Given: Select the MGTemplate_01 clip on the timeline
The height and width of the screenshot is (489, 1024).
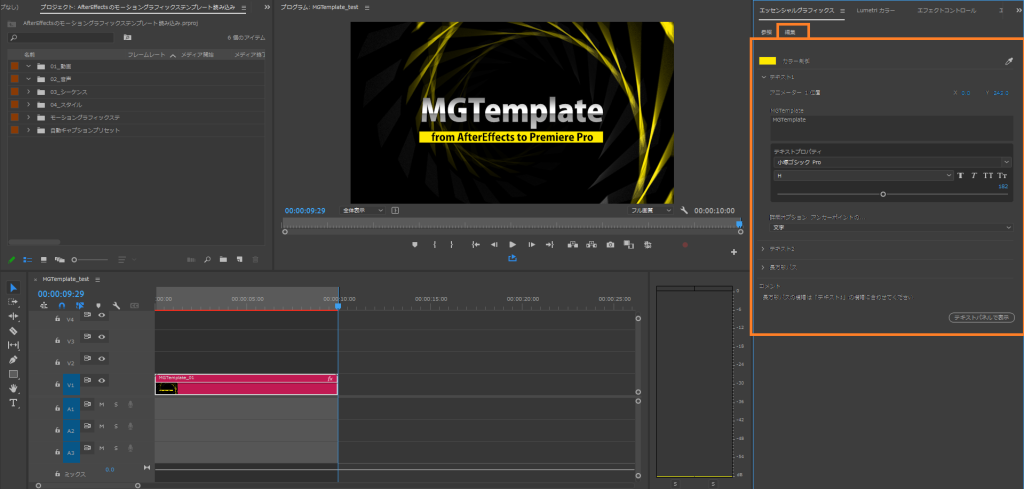Looking at the screenshot, I should tap(246, 385).
